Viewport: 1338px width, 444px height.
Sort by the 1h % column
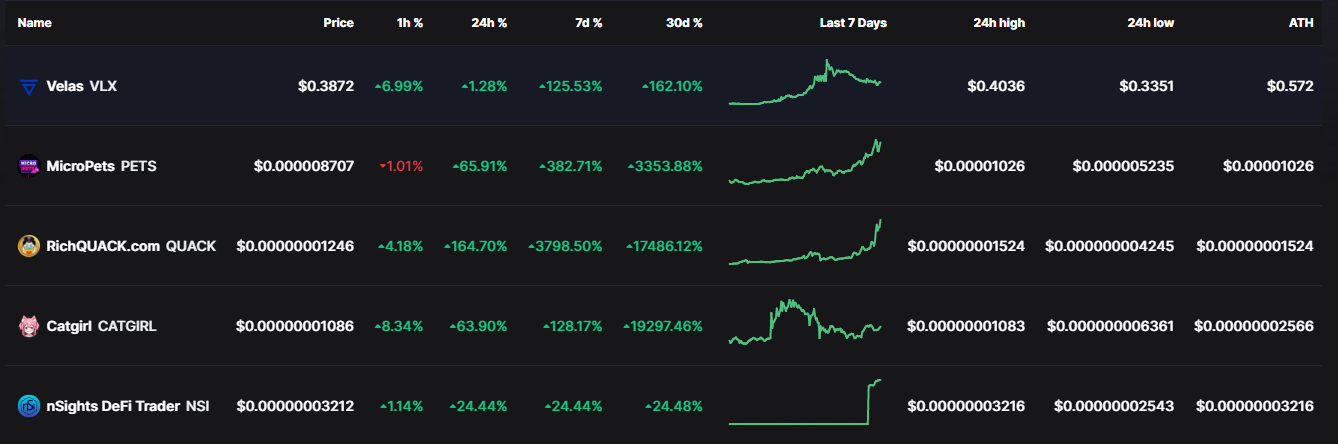point(409,23)
